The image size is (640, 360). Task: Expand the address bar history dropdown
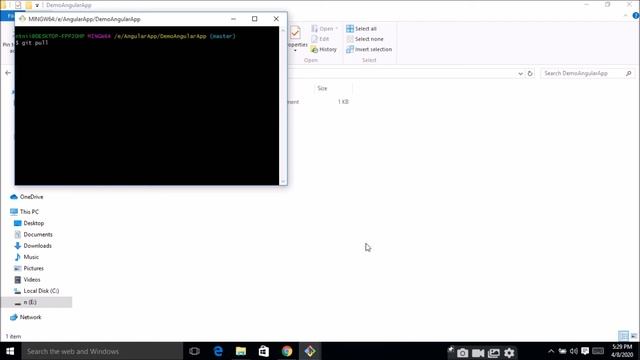click(x=520, y=73)
